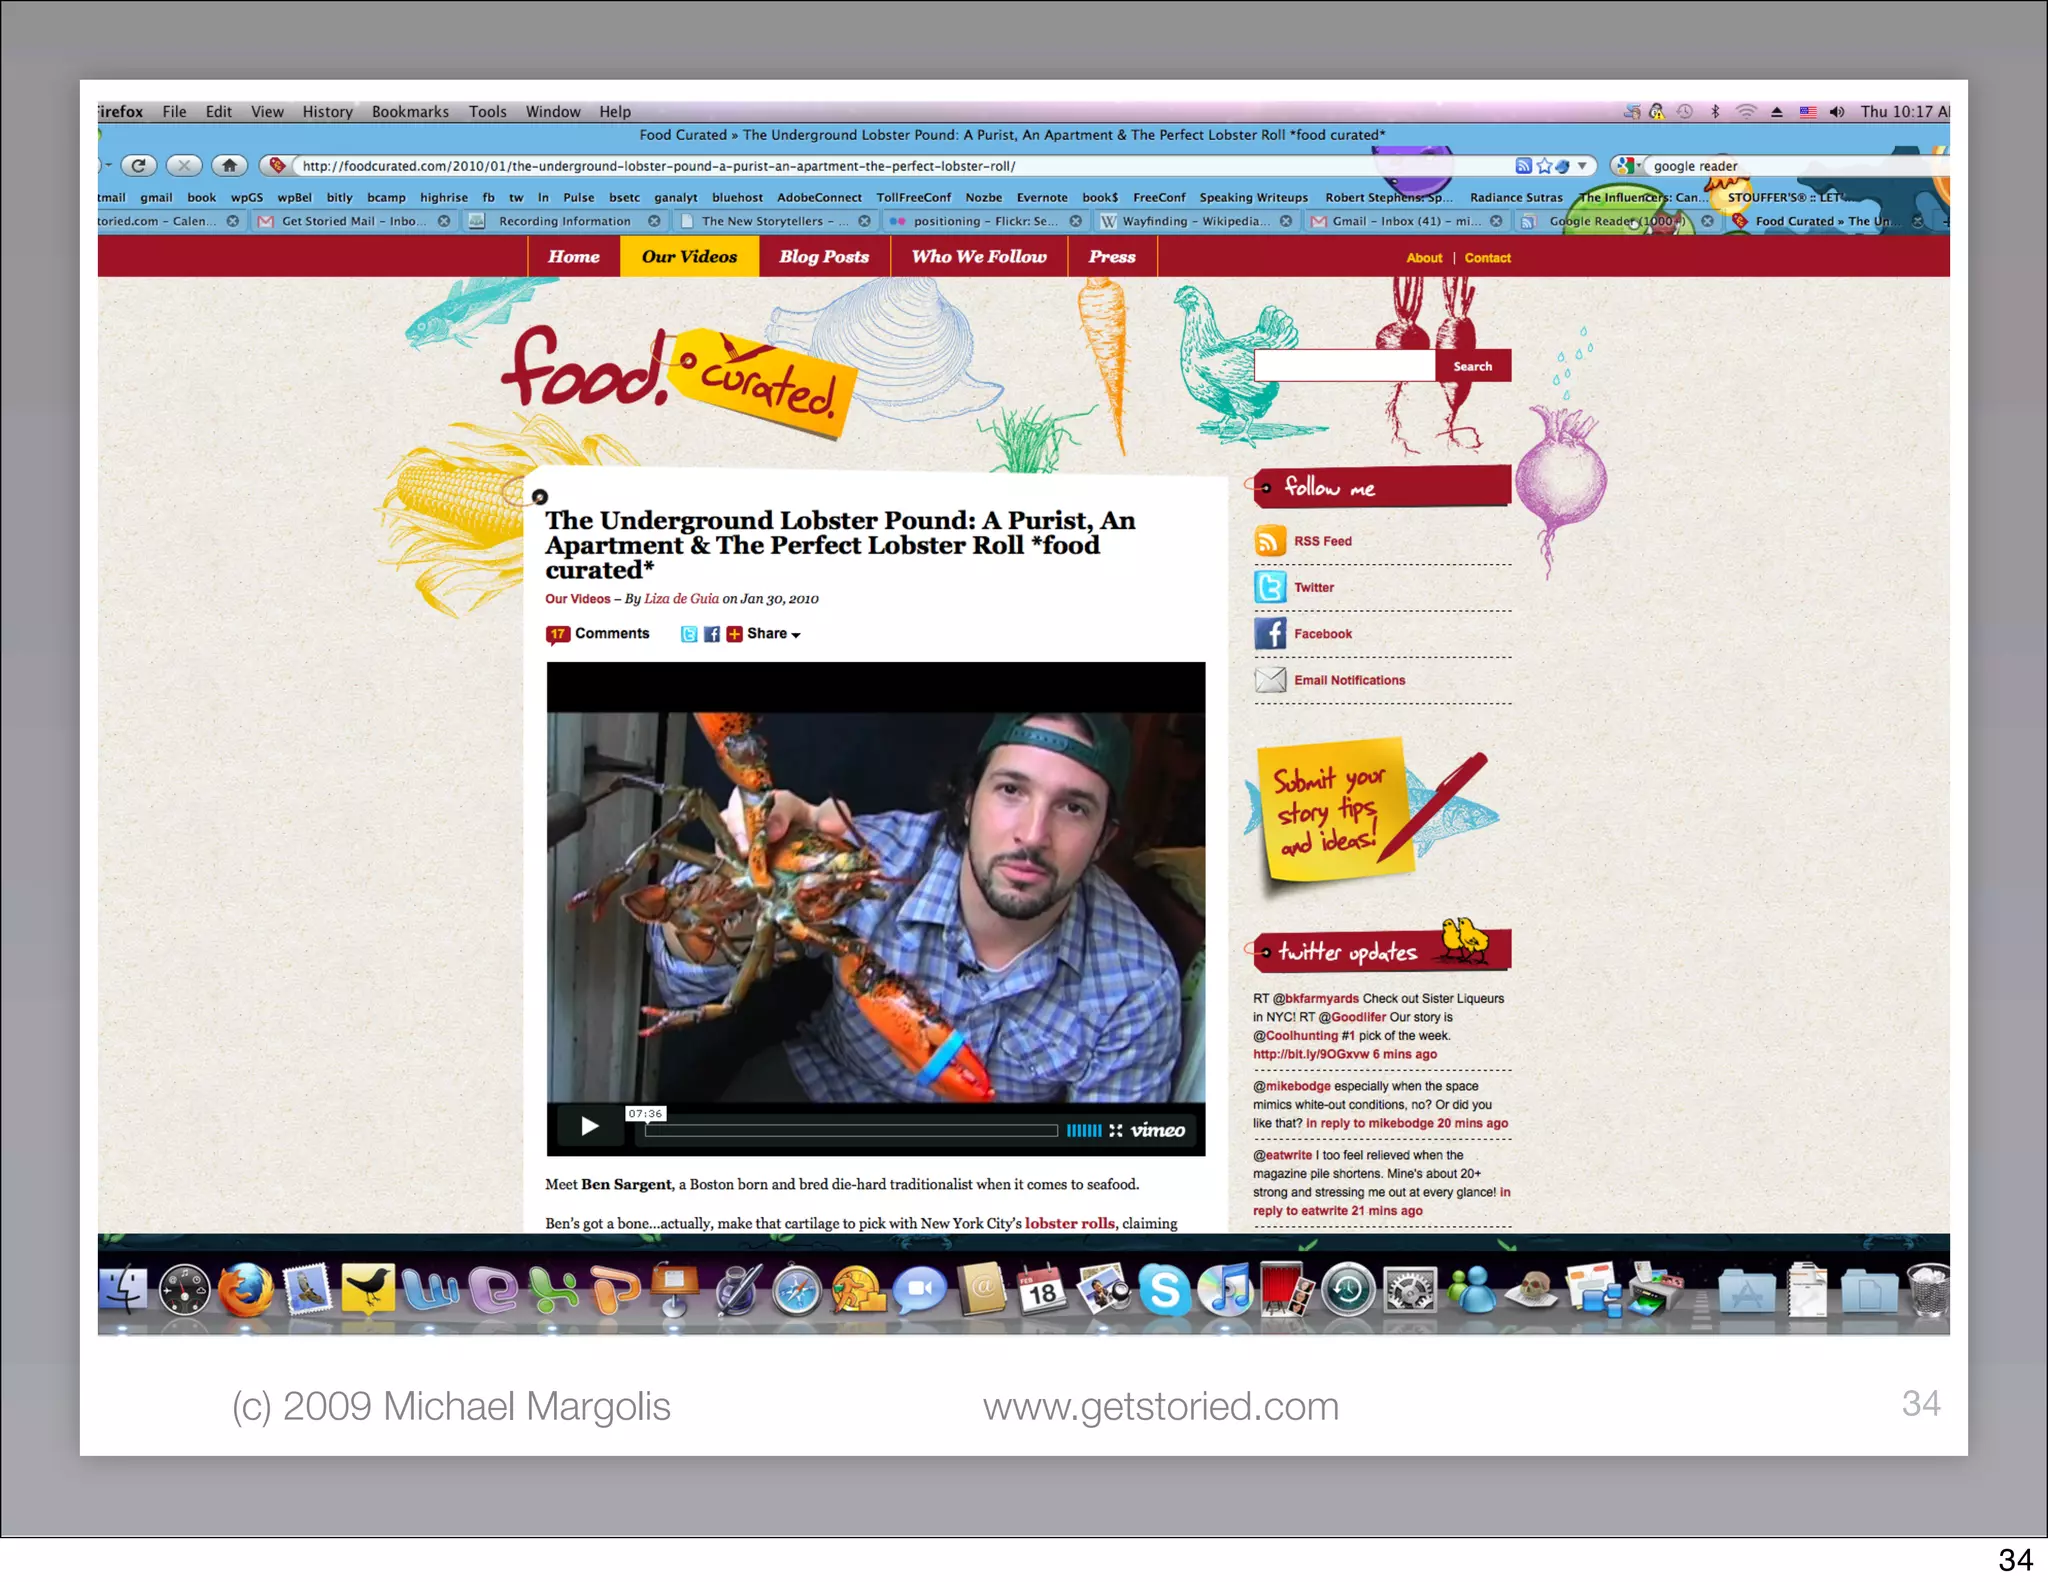Share post via small Facebook icon

point(712,634)
